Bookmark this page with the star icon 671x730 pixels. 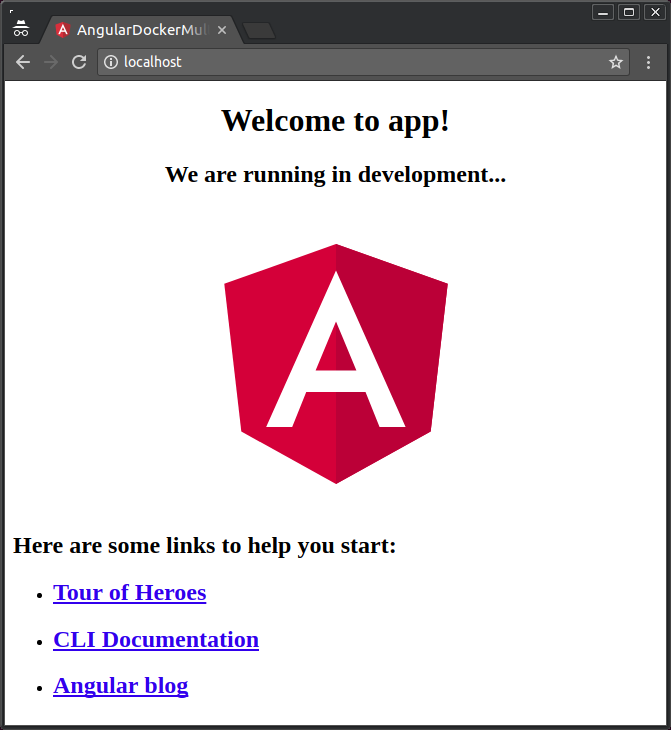(616, 62)
